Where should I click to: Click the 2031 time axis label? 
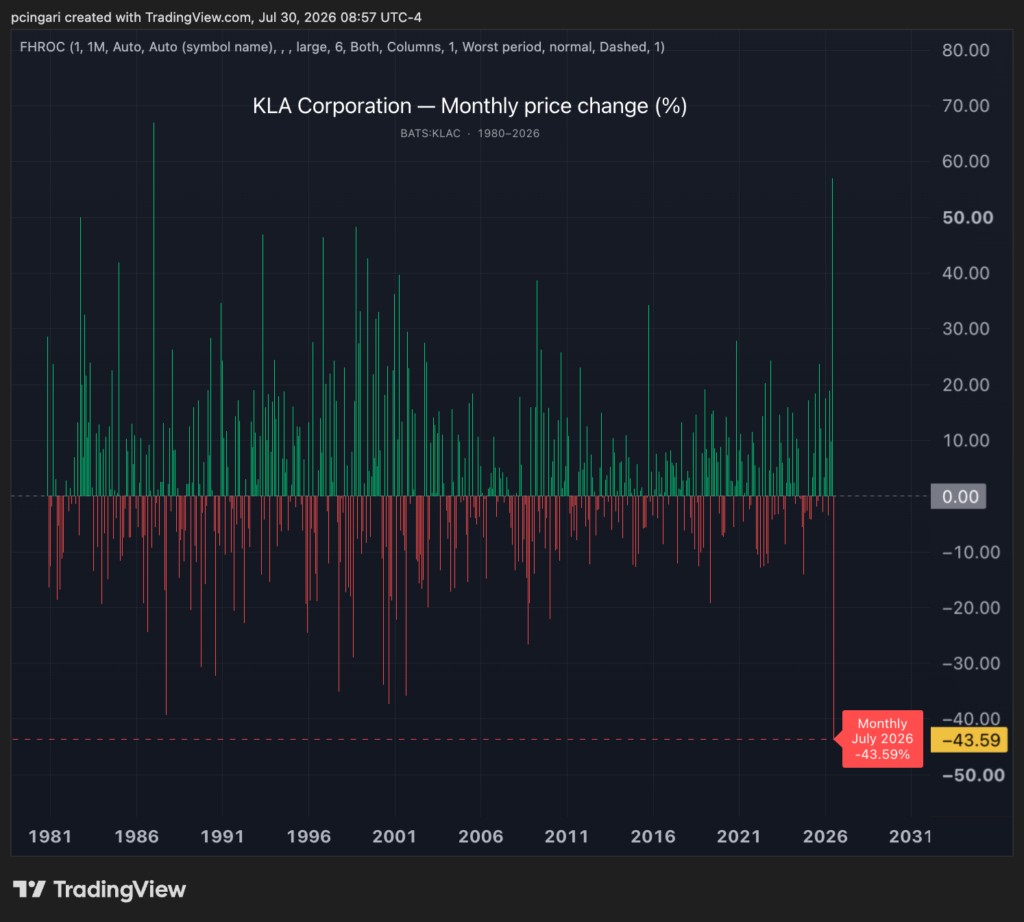[x=910, y=836]
